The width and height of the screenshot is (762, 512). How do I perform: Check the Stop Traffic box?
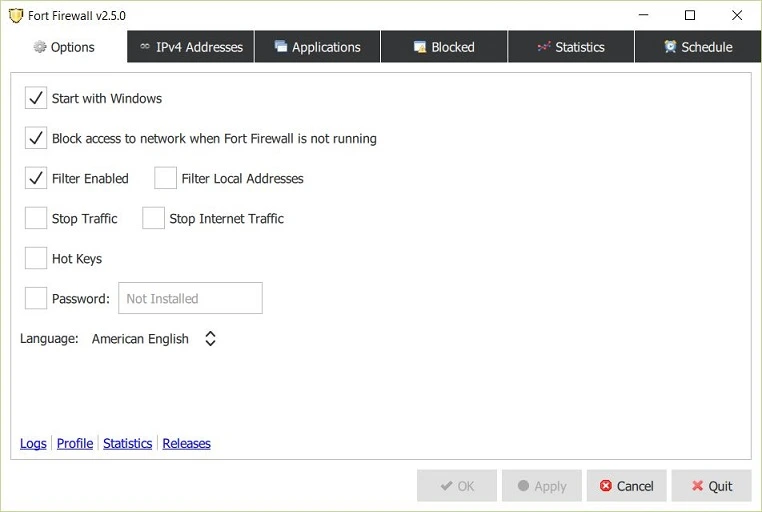[x=36, y=218]
